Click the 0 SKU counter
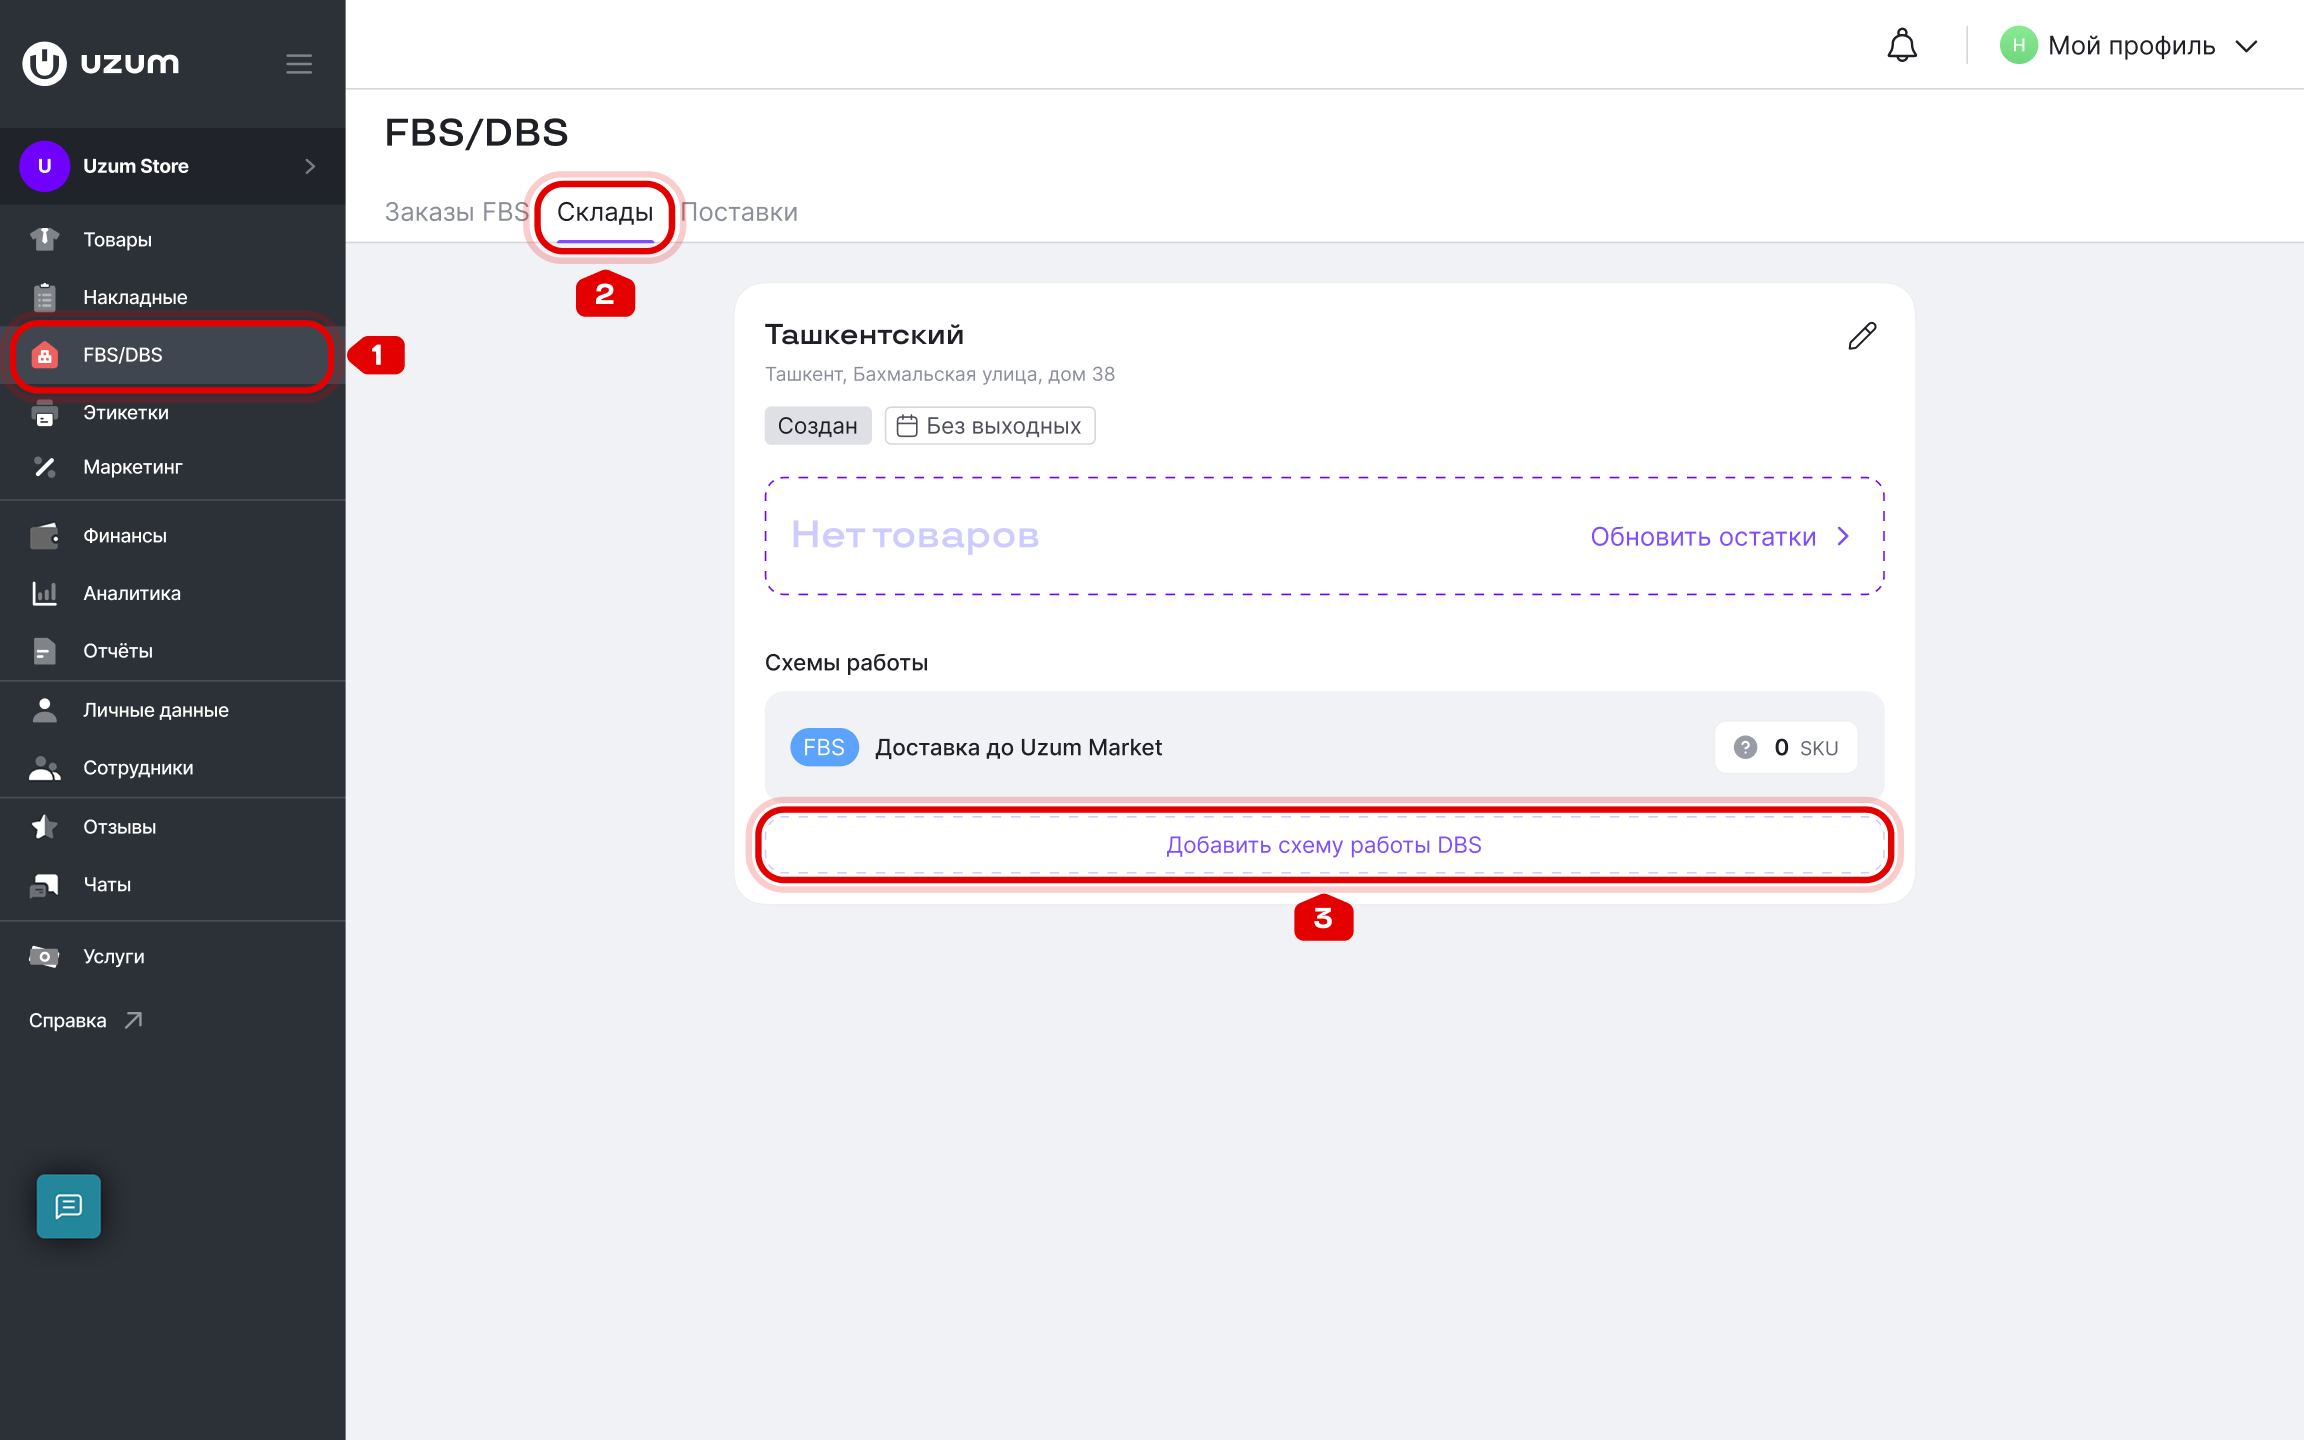 (1786, 747)
